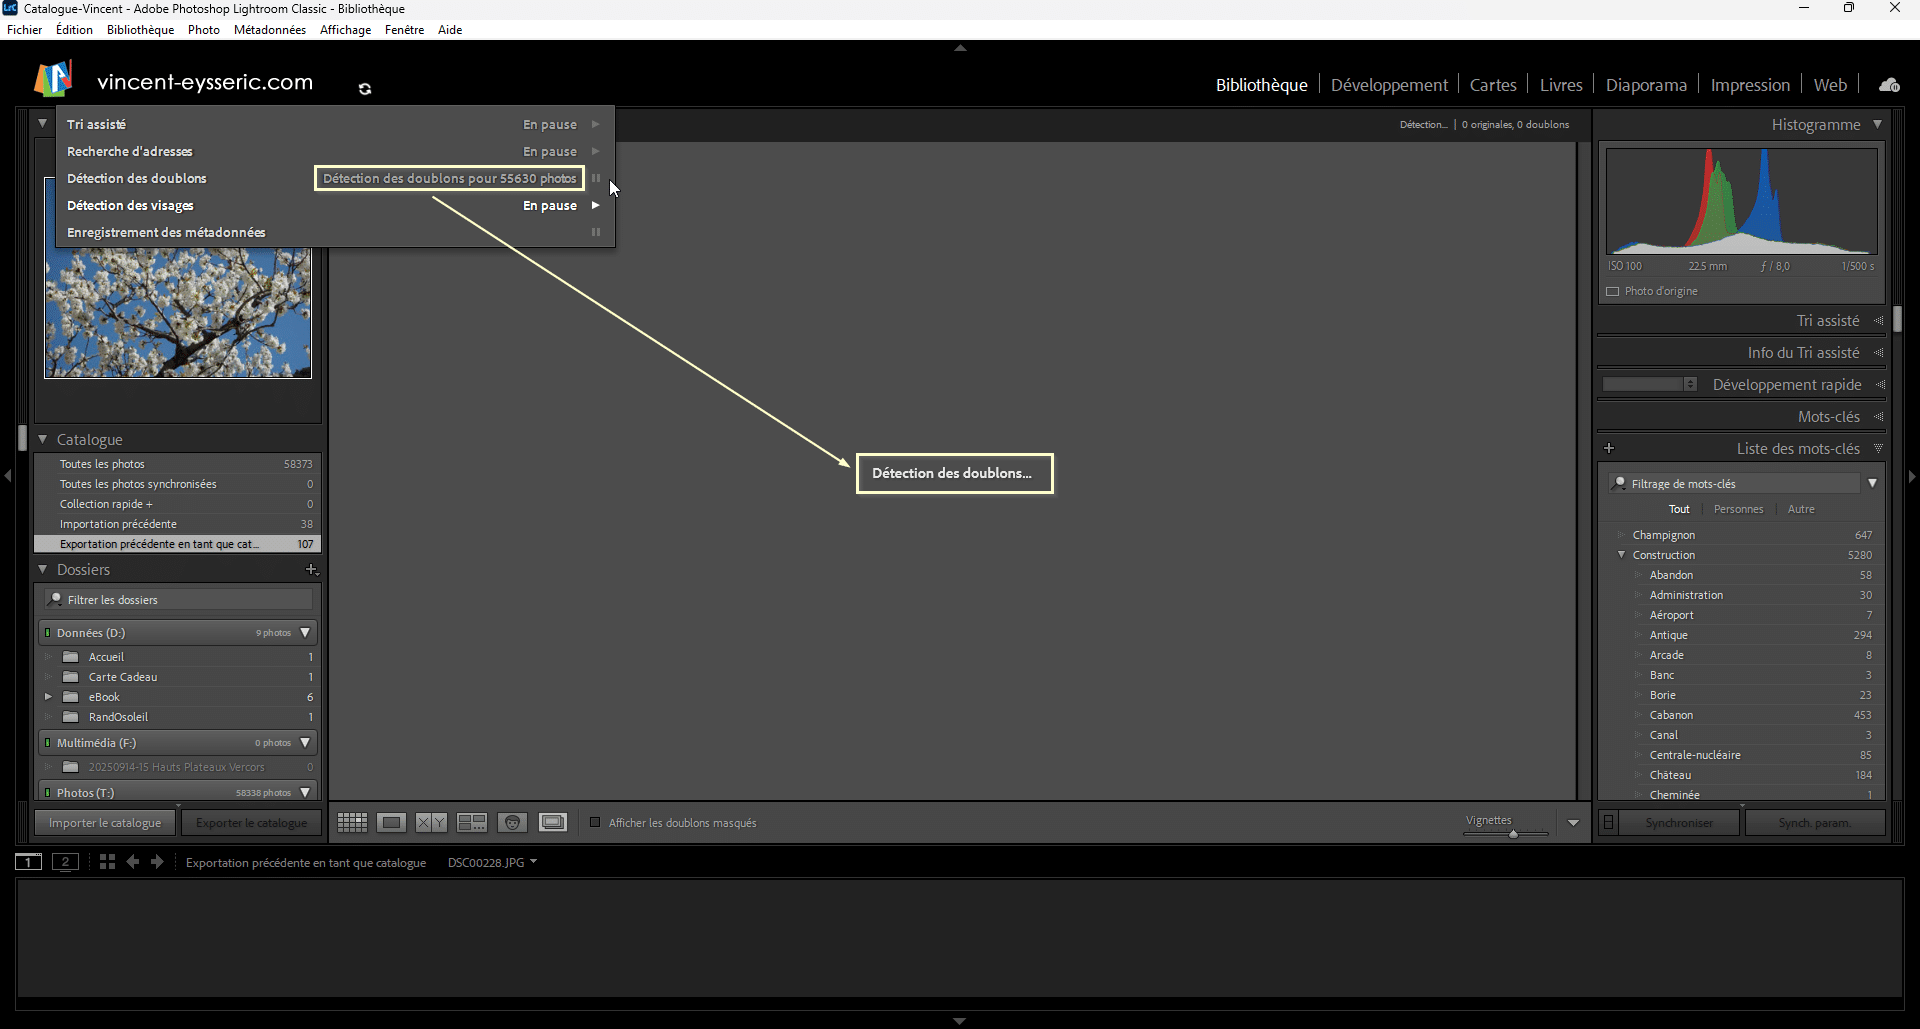Click the right panel scrollbar handle
This screenshot has height=1029, width=1920.
coord(1897,319)
